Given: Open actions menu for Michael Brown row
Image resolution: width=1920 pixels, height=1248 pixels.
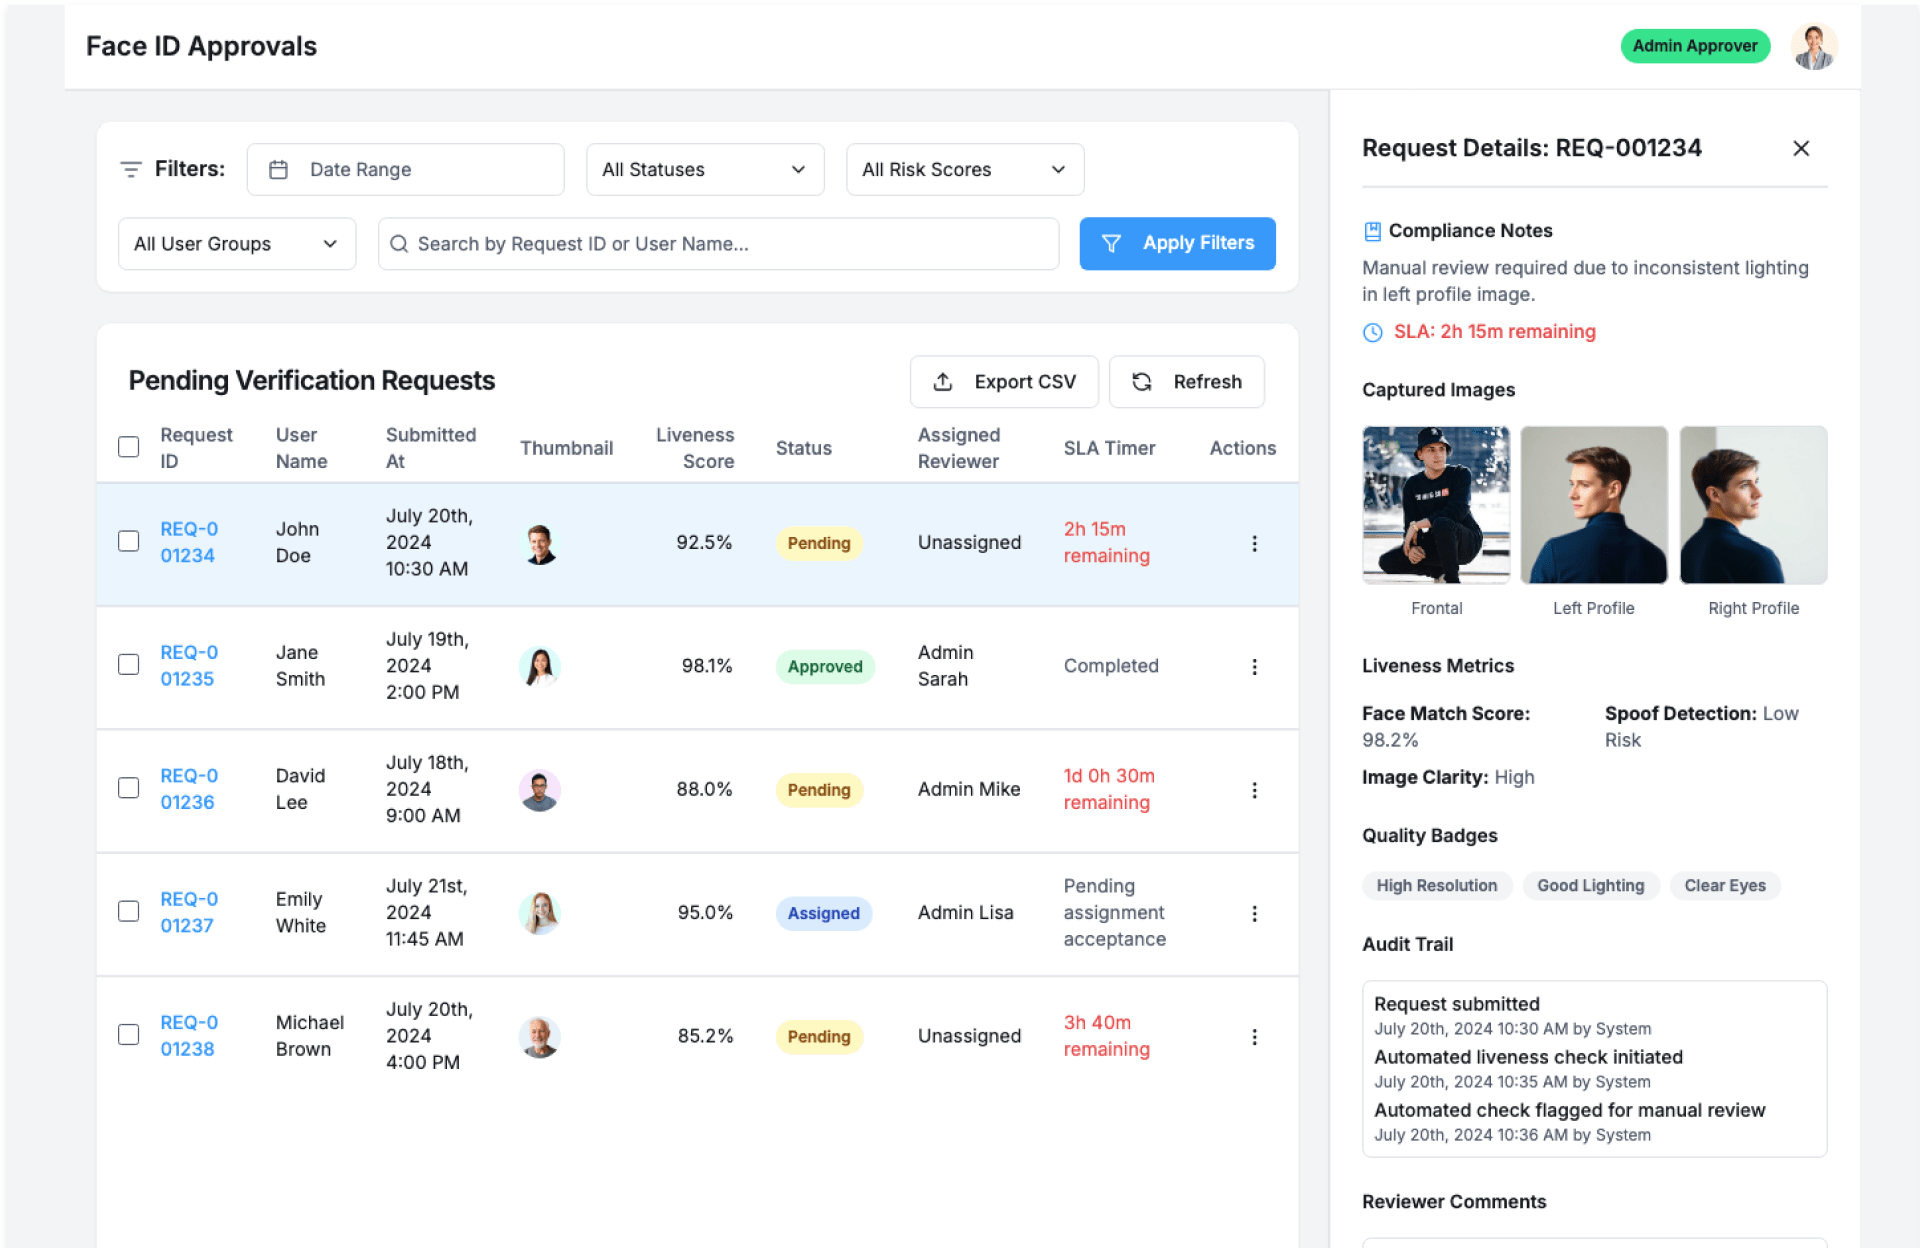Looking at the screenshot, I should pyautogui.click(x=1254, y=1037).
